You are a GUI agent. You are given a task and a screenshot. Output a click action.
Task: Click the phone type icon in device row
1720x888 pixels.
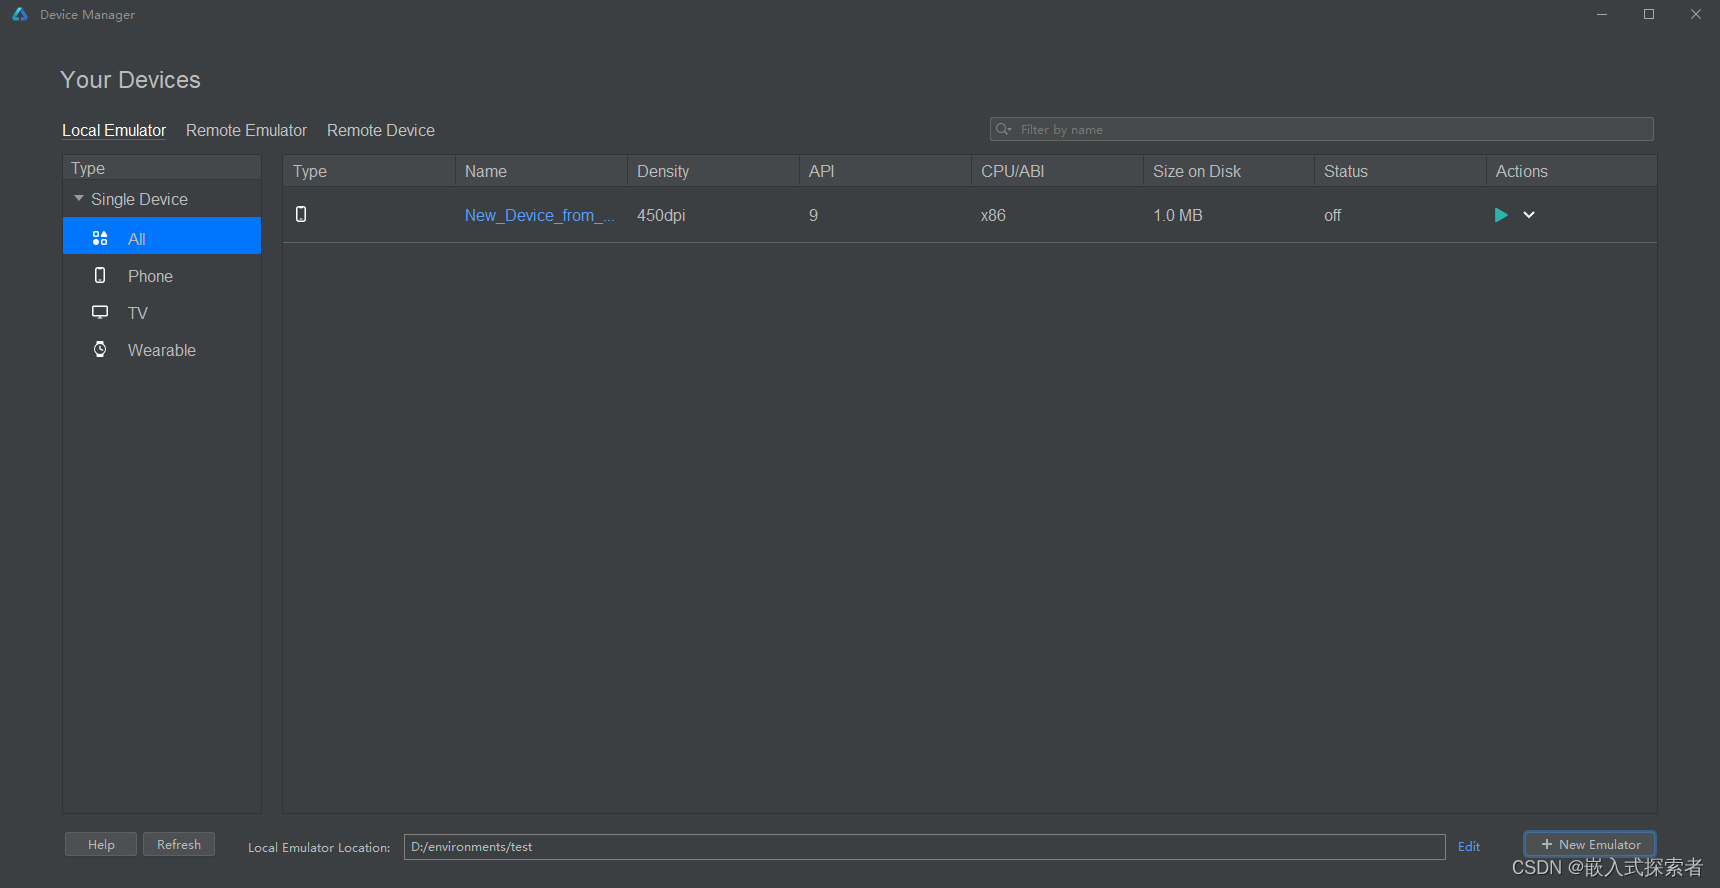[x=301, y=214]
